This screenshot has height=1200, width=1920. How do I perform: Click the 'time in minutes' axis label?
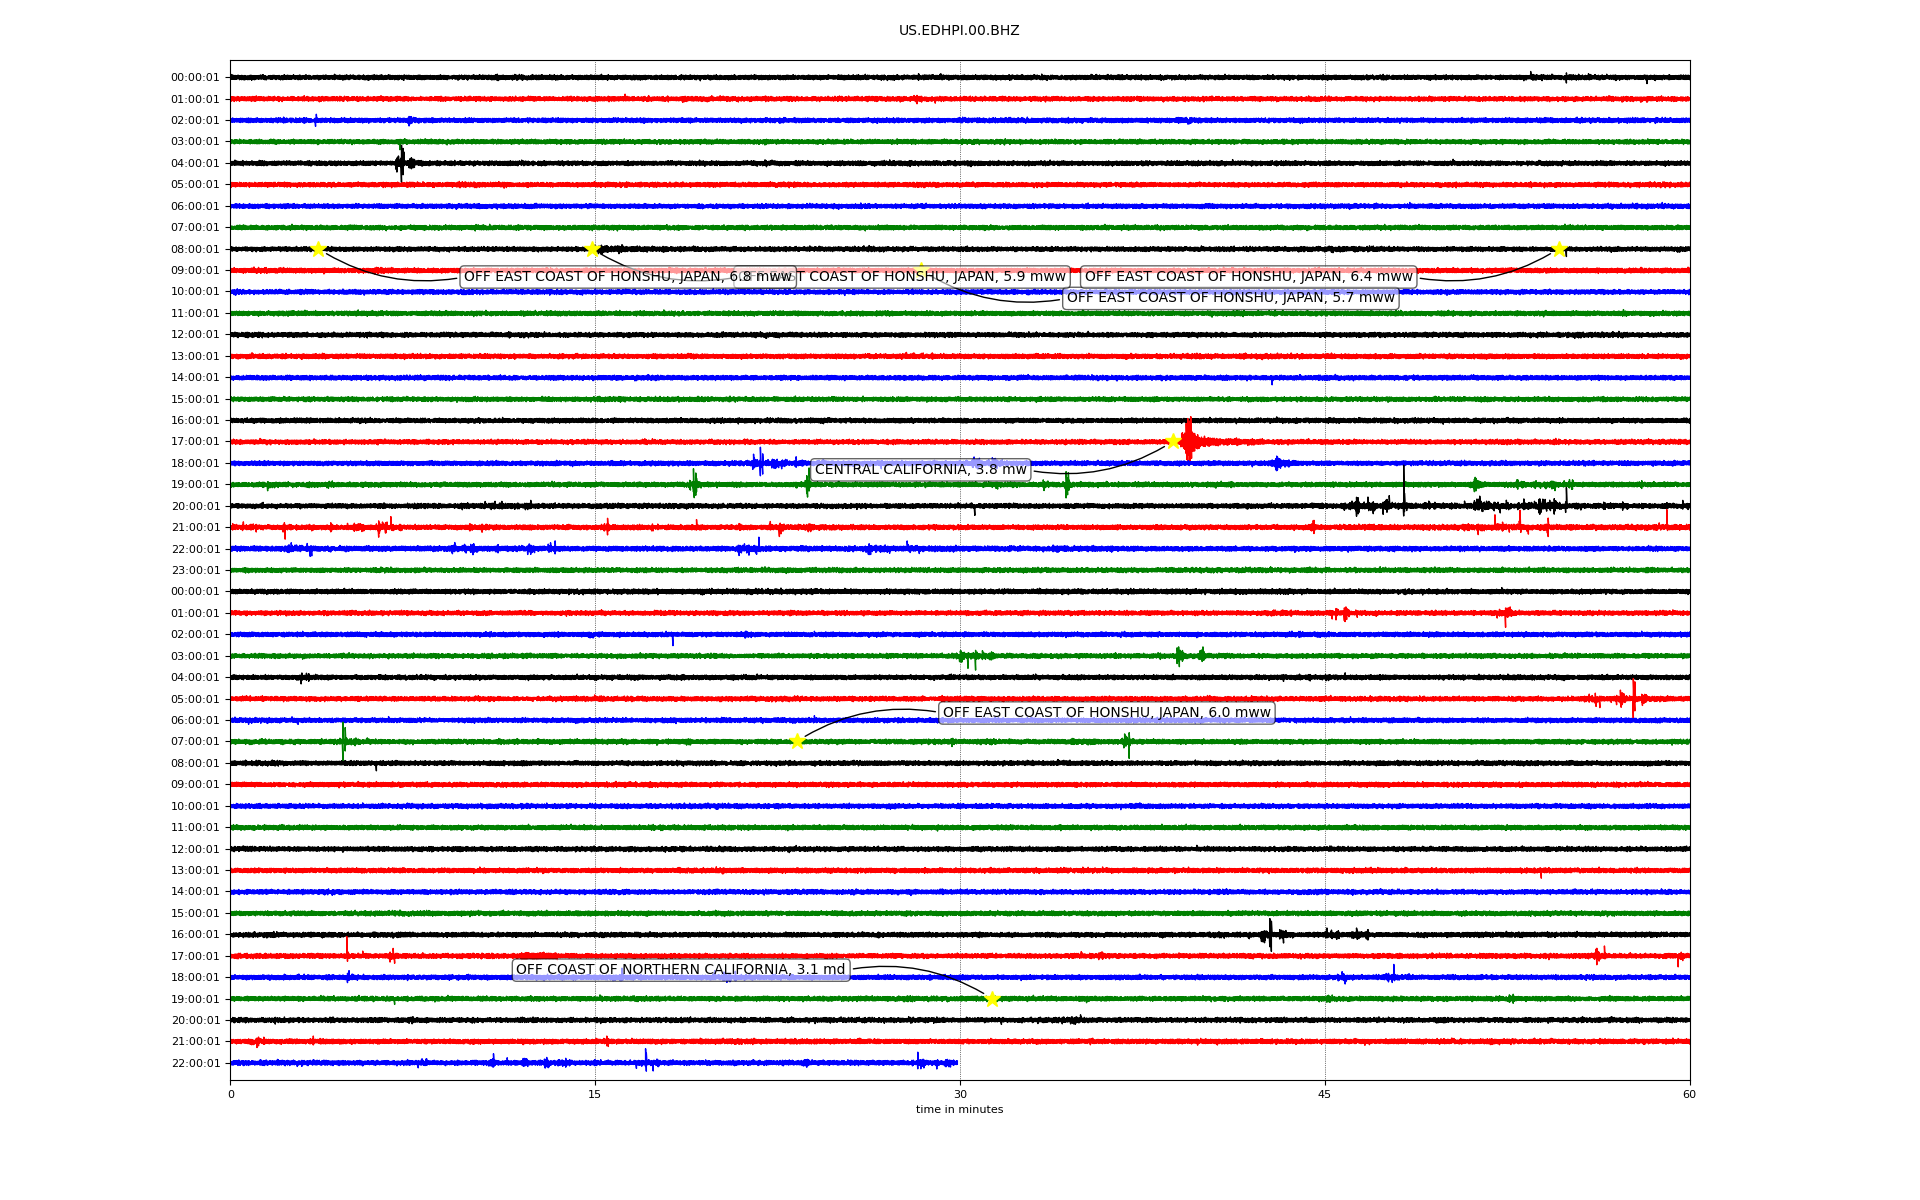pos(959,1110)
